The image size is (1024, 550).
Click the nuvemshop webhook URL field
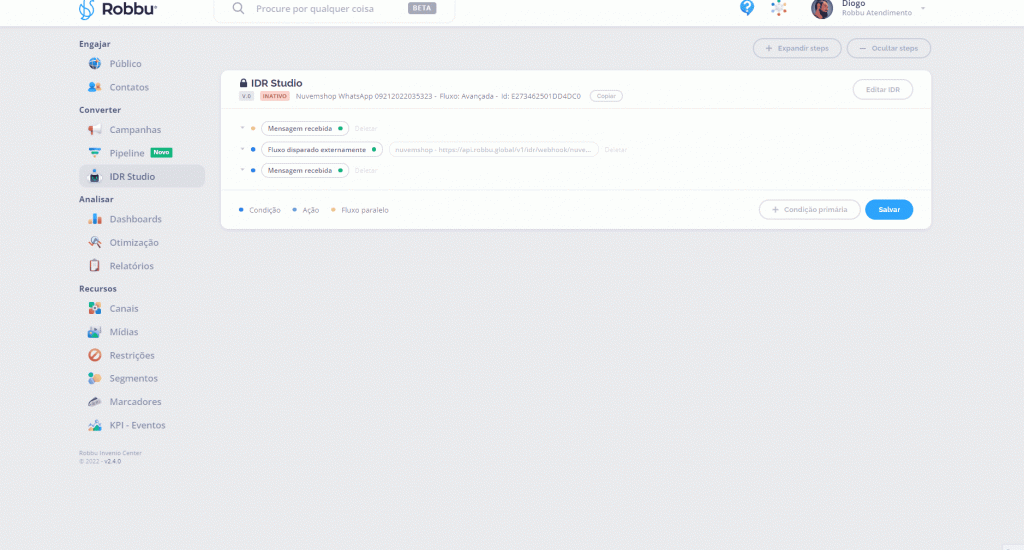(x=494, y=149)
